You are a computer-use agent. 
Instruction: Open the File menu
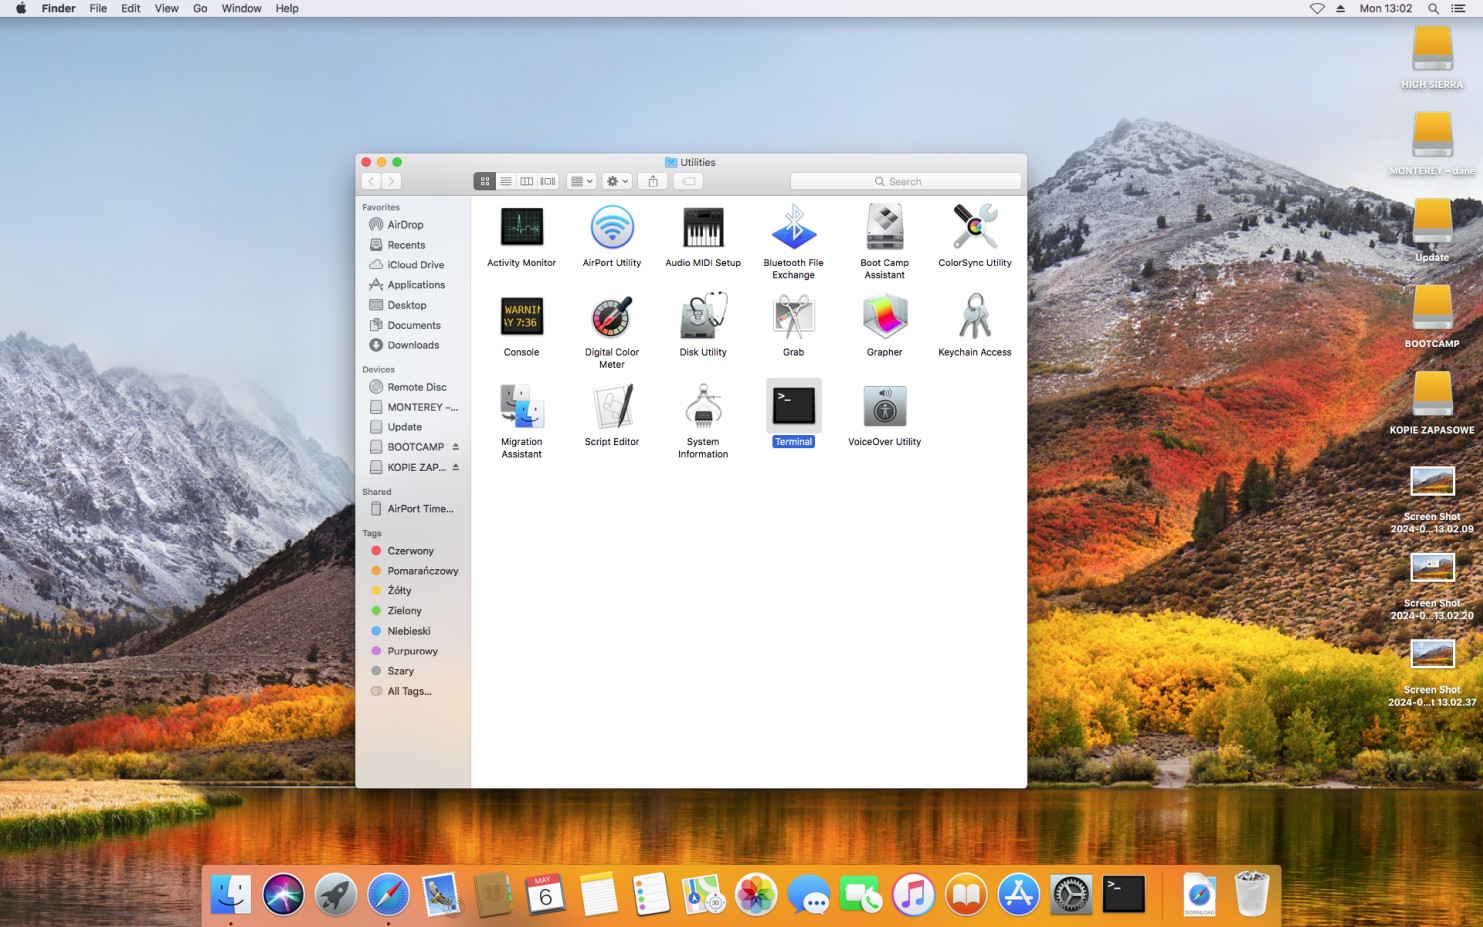pyautogui.click(x=98, y=8)
